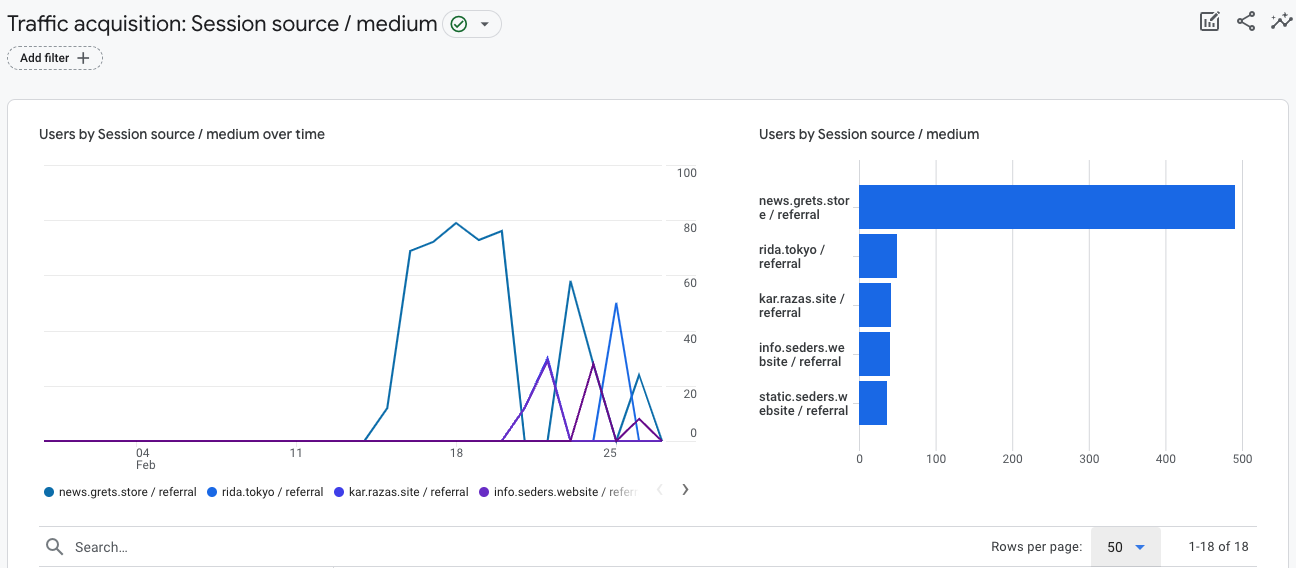1296x568 pixels.
Task: Click the news.grets.store legend color dot
Action: point(49,492)
